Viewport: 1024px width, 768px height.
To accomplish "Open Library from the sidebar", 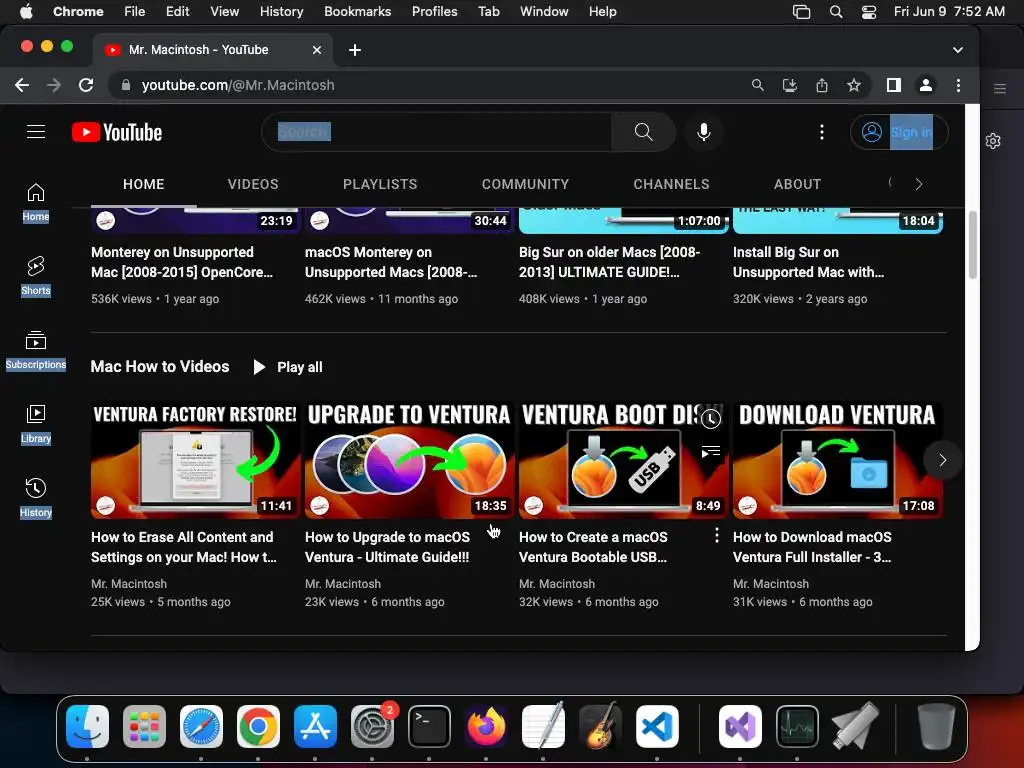I will pos(36,424).
